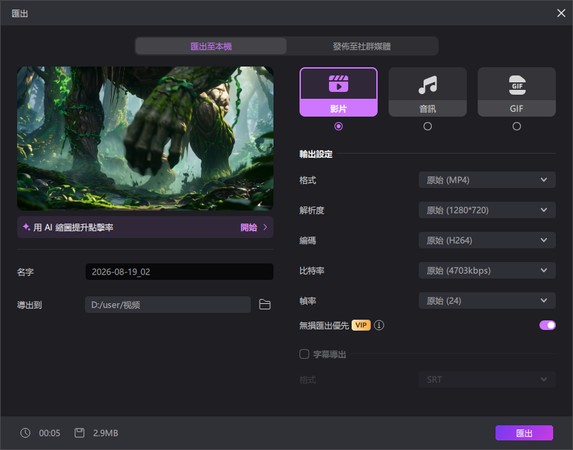This screenshot has width=573, height=450.
Task: Click the 幀率 label
Action: (308, 301)
